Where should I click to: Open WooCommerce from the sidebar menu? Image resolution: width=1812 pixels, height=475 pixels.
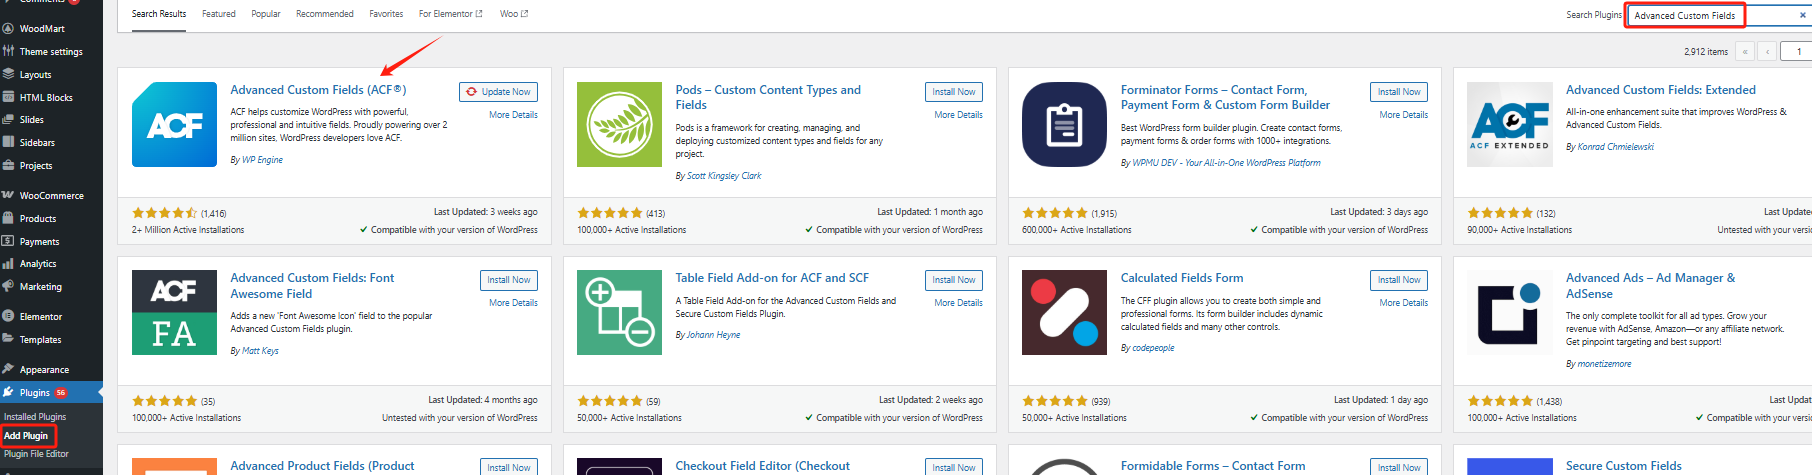pos(51,196)
